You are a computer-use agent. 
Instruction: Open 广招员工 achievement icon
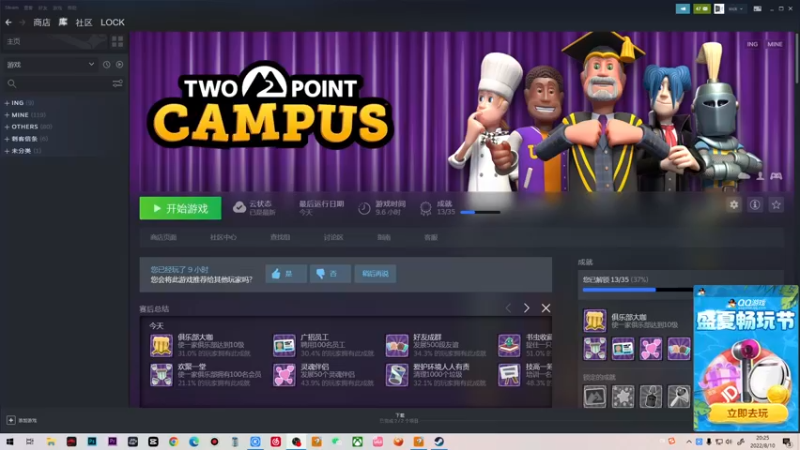(284, 345)
